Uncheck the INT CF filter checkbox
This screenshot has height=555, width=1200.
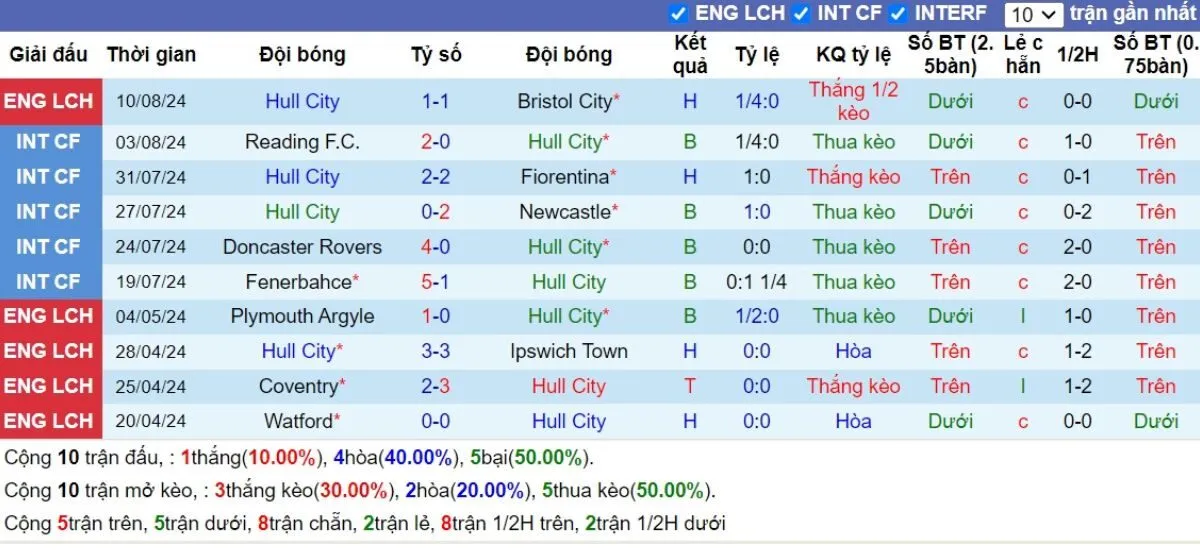pos(801,14)
